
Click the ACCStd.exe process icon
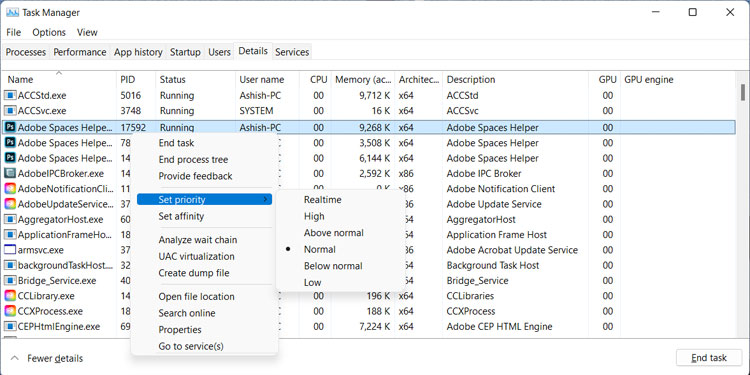(x=10, y=96)
